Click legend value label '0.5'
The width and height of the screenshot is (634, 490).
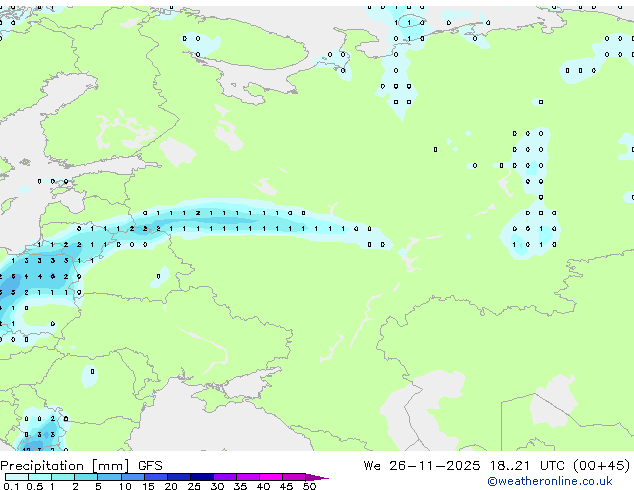tap(34, 486)
